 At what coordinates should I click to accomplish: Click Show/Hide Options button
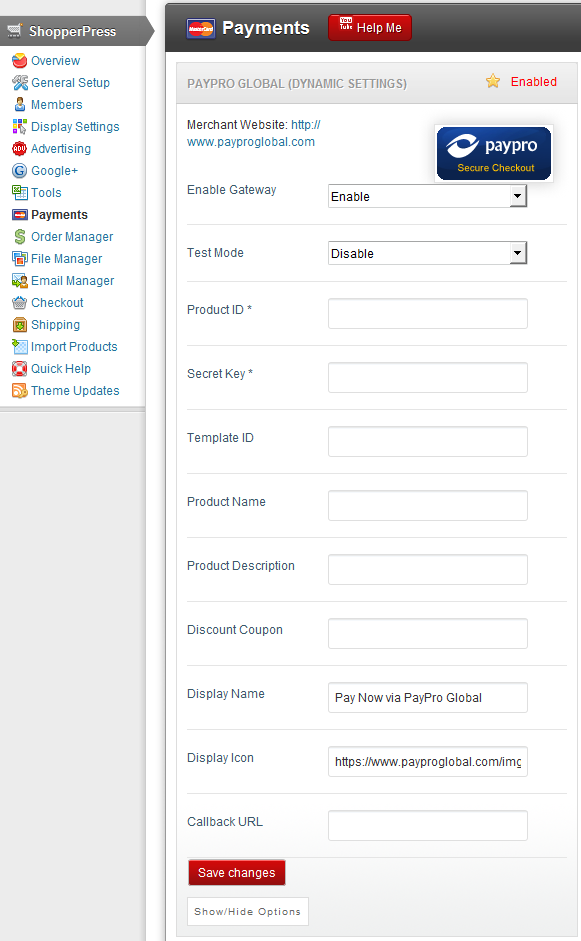point(248,912)
